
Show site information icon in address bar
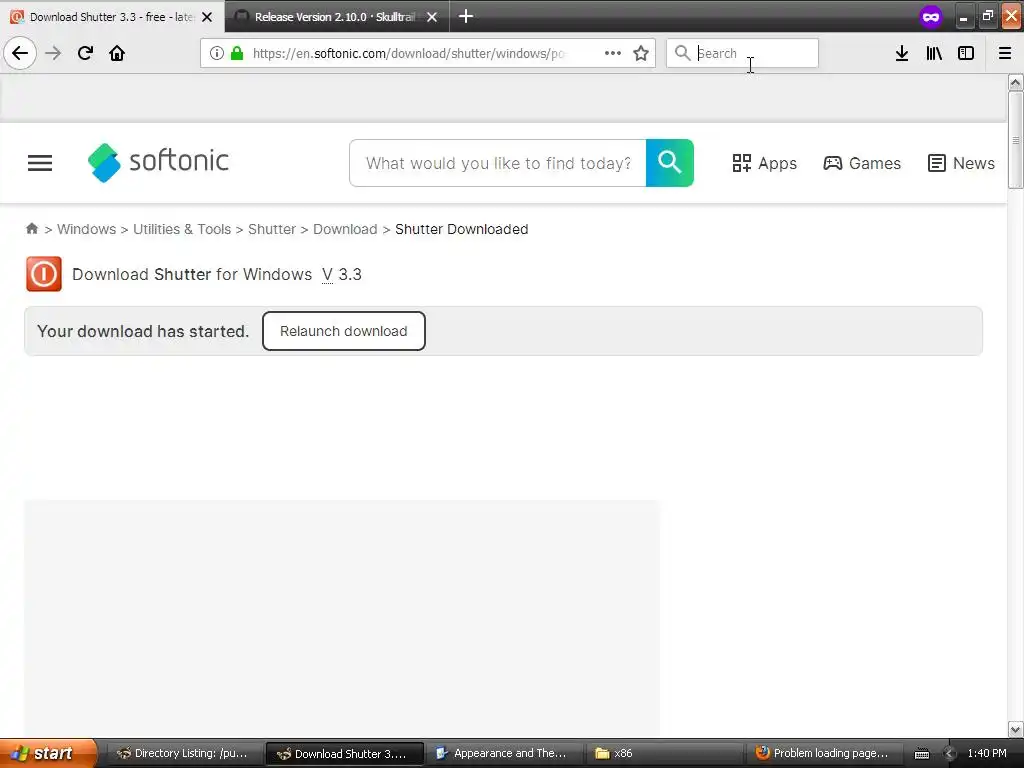pyautogui.click(x=216, y=53)
